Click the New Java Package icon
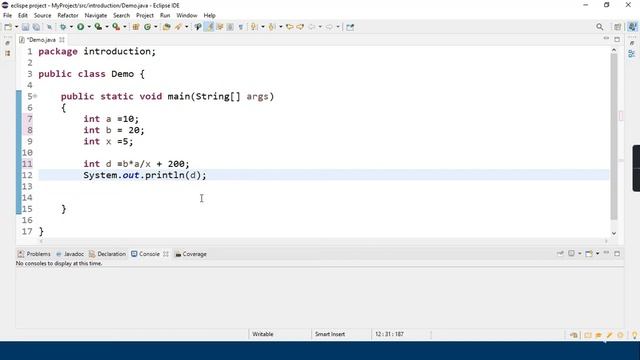This screenshot has width=640, height=360. (x=136, y=27)
